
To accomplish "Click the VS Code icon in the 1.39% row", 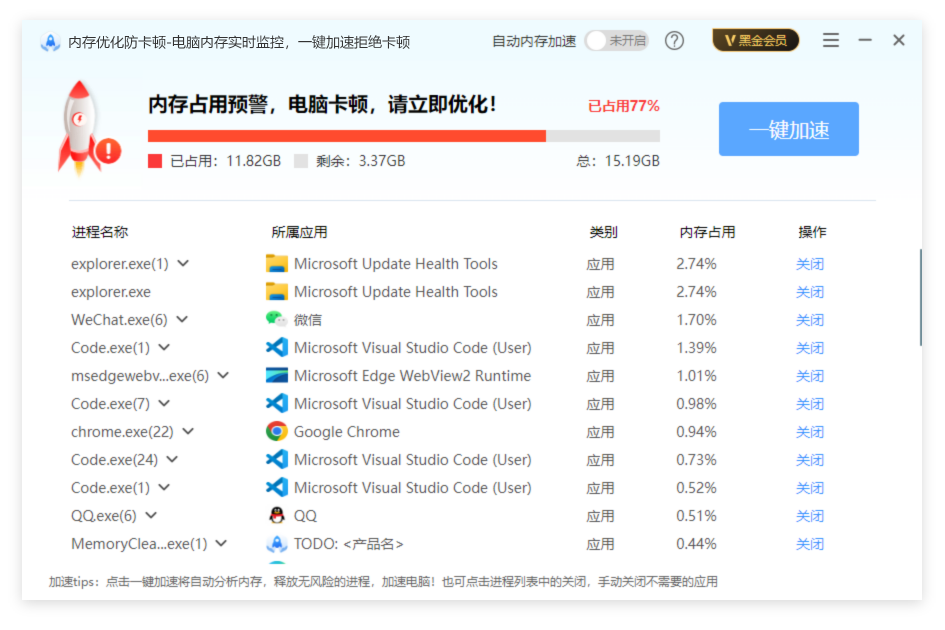I will 277,347.
